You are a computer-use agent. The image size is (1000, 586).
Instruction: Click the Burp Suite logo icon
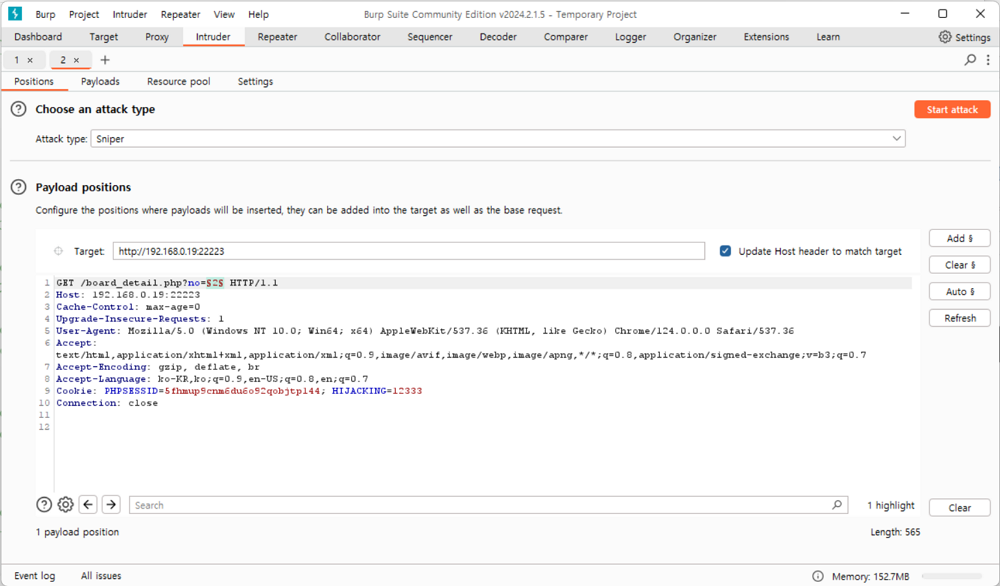pos(15,13)
